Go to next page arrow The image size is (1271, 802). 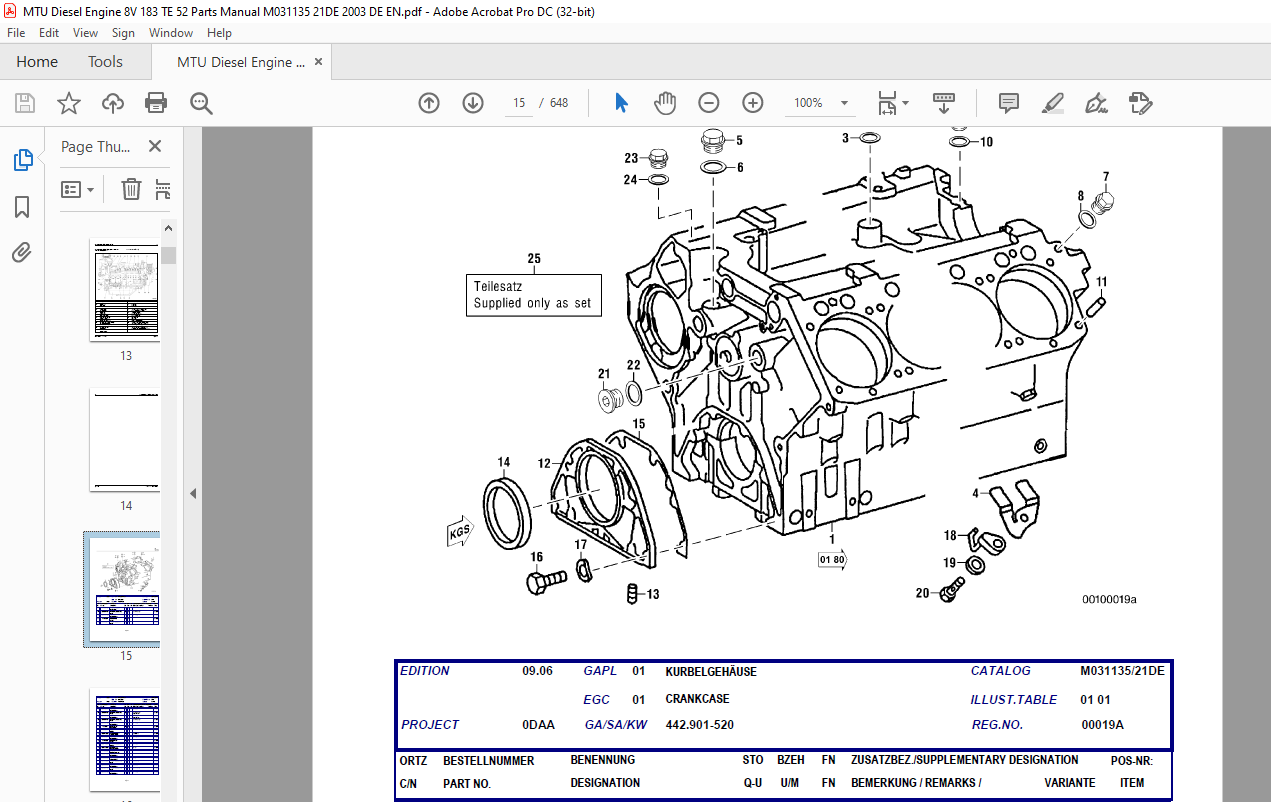[473, 103]
